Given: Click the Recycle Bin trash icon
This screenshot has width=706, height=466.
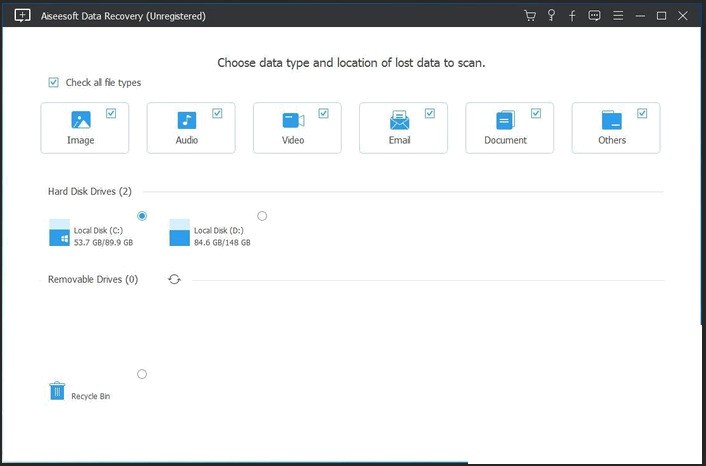Looking at the screenshot, I should pos(57,391).
